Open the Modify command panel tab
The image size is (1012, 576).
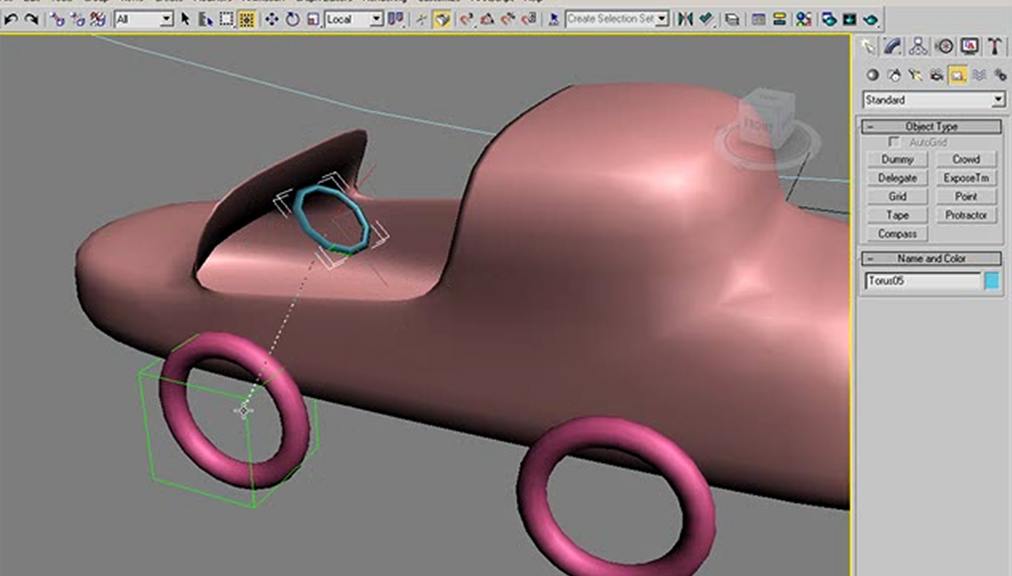[x=893, y=46]
